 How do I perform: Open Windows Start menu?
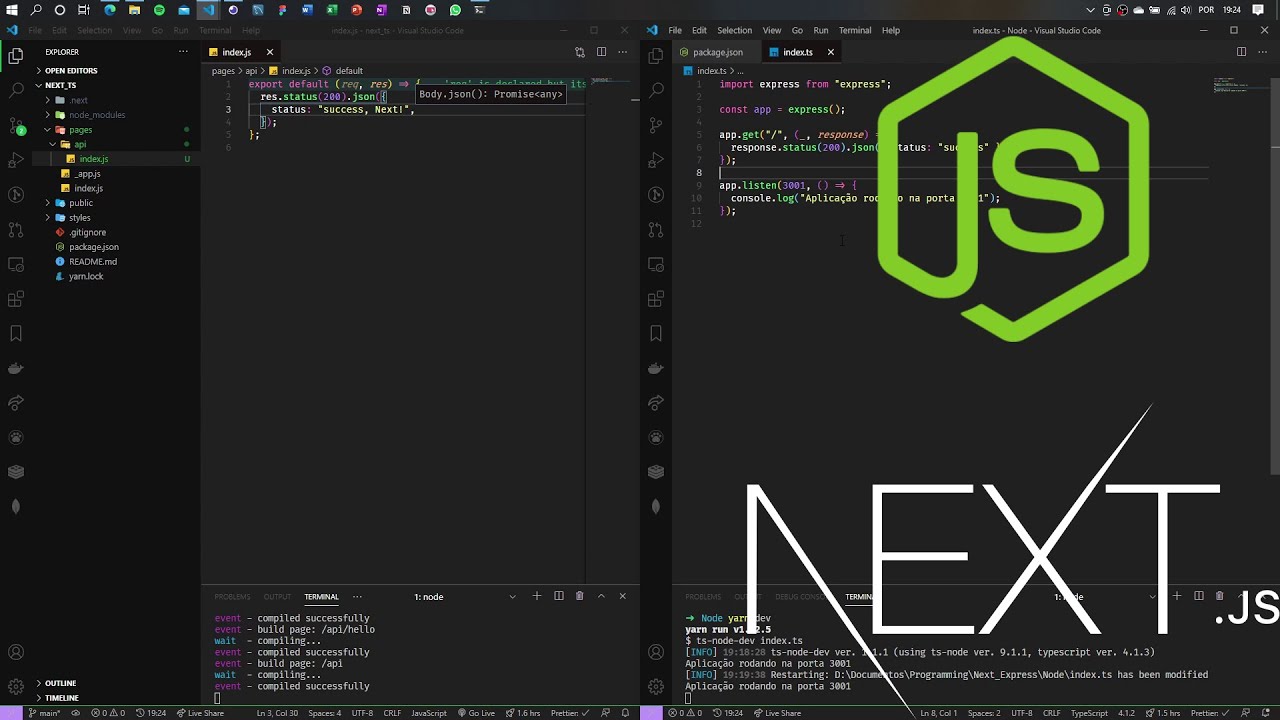(x=11, y=10)
